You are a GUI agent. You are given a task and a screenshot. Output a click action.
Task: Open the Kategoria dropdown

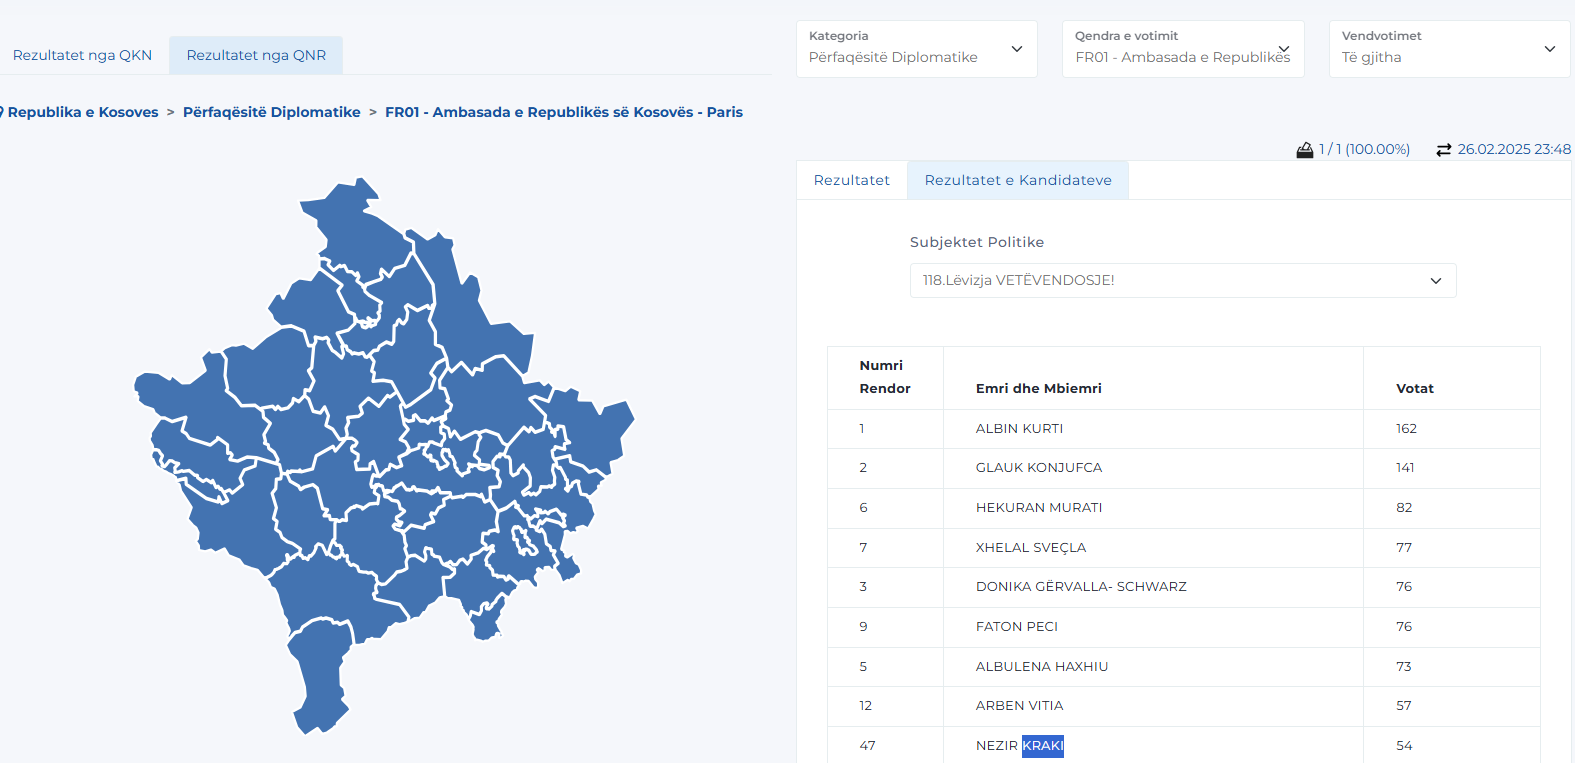coord(917,49)
